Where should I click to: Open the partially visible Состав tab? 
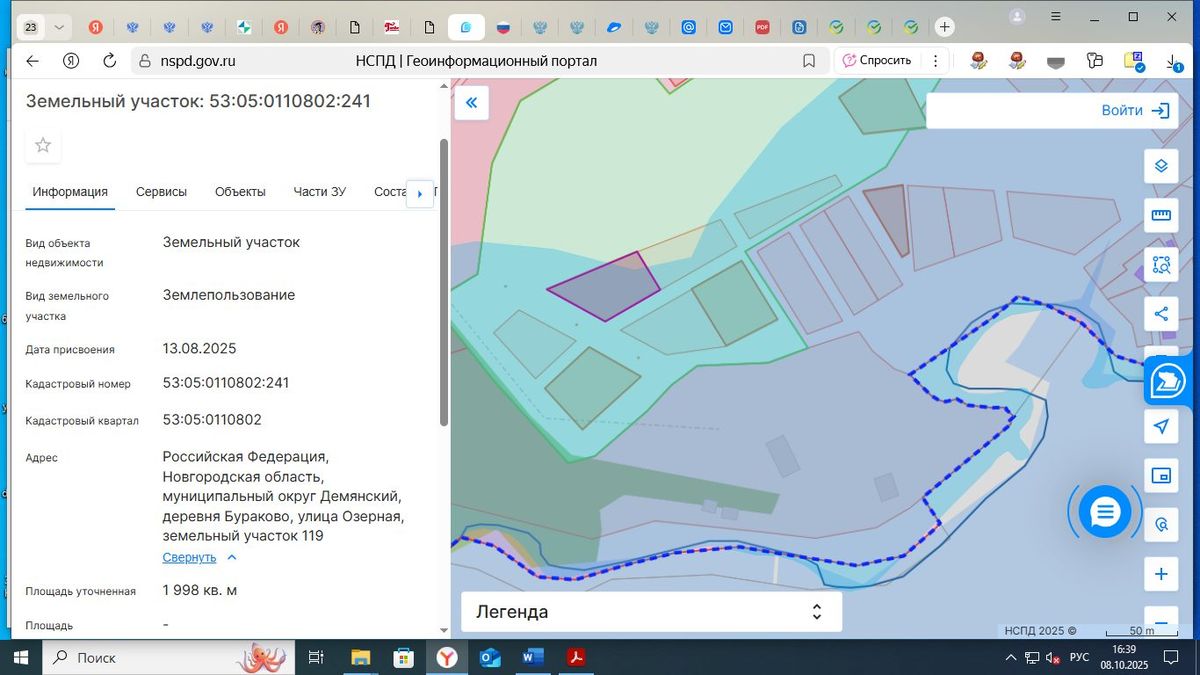pos(388,192)
